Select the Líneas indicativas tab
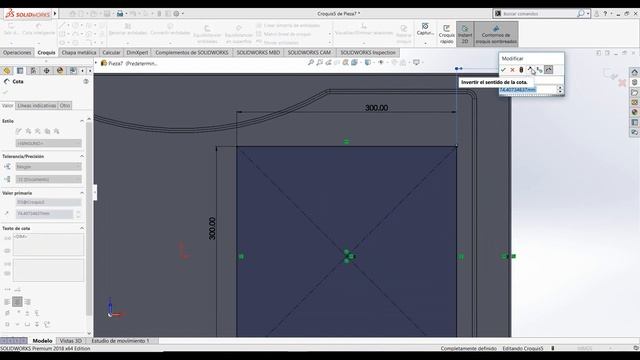Viewport: 640px width, 360px height. click(36, 106)
